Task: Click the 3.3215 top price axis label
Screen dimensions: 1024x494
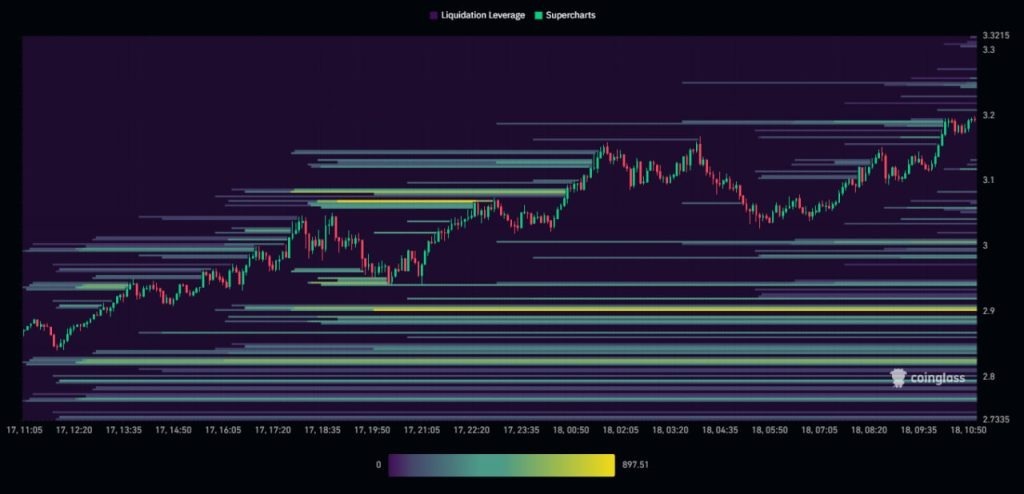Action: coord(996,37)
